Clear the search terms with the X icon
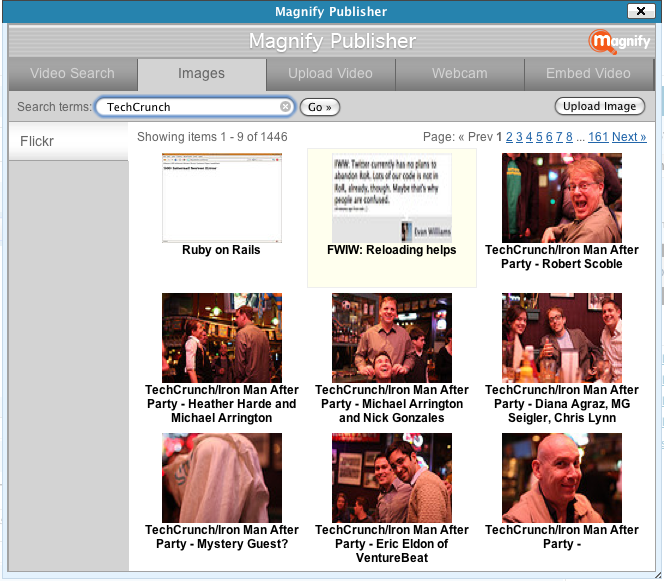This screenshot has width=664, height=581. coord(285,107)
